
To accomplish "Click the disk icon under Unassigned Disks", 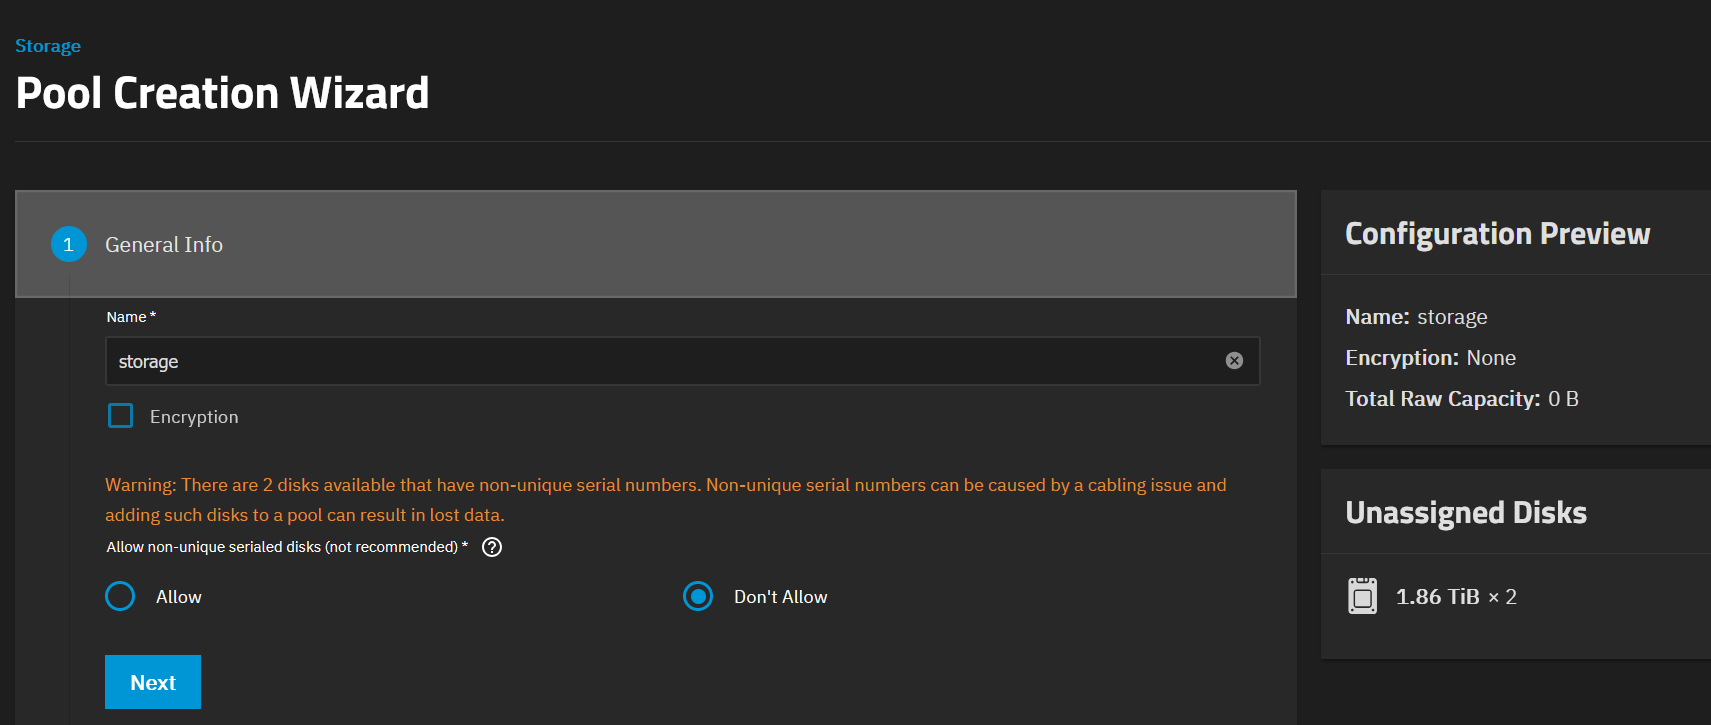I will pyautogui.click(x=1362, y=597).
